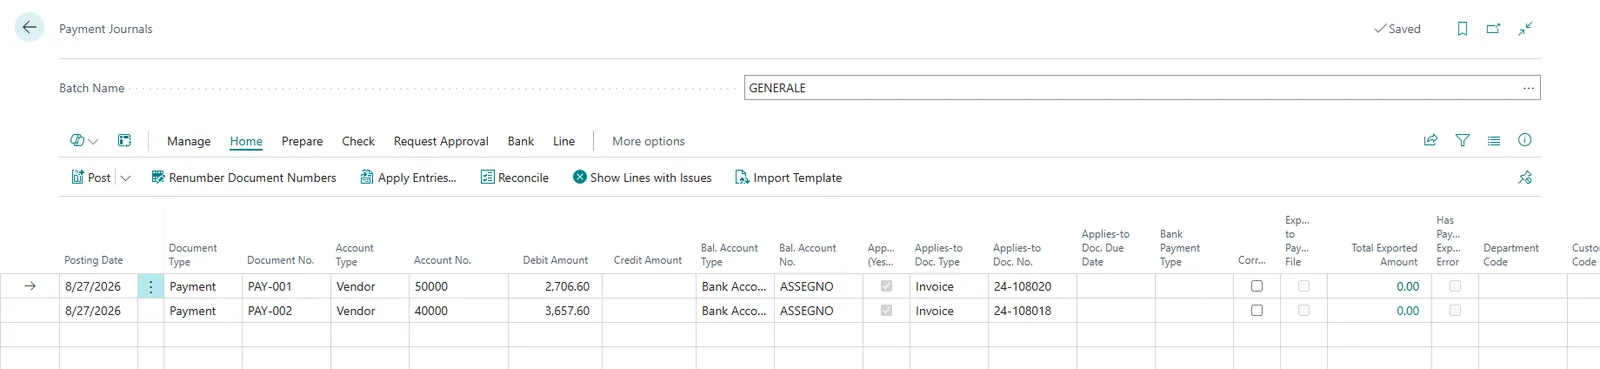Open row options for PAY-001 line
Image resolution: width=1600 pixels, height=369 pixels.
(151, 286)
